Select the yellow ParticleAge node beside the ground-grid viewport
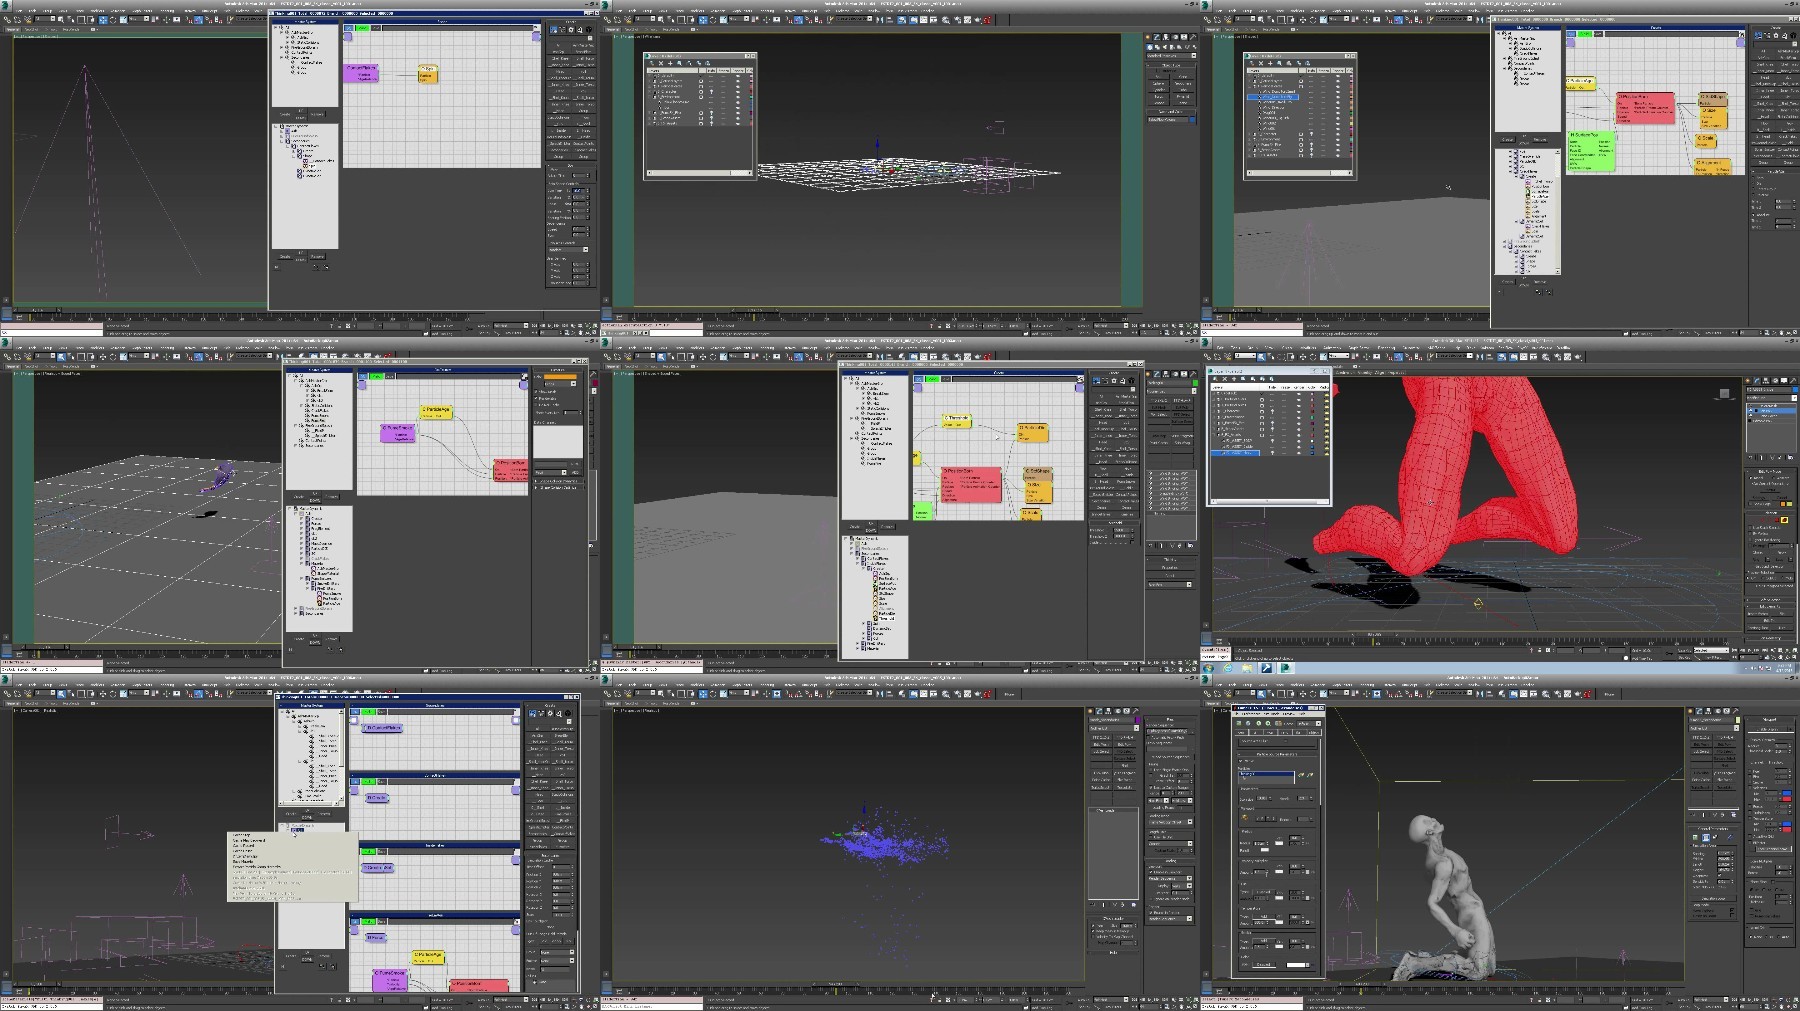 [436, 411]
